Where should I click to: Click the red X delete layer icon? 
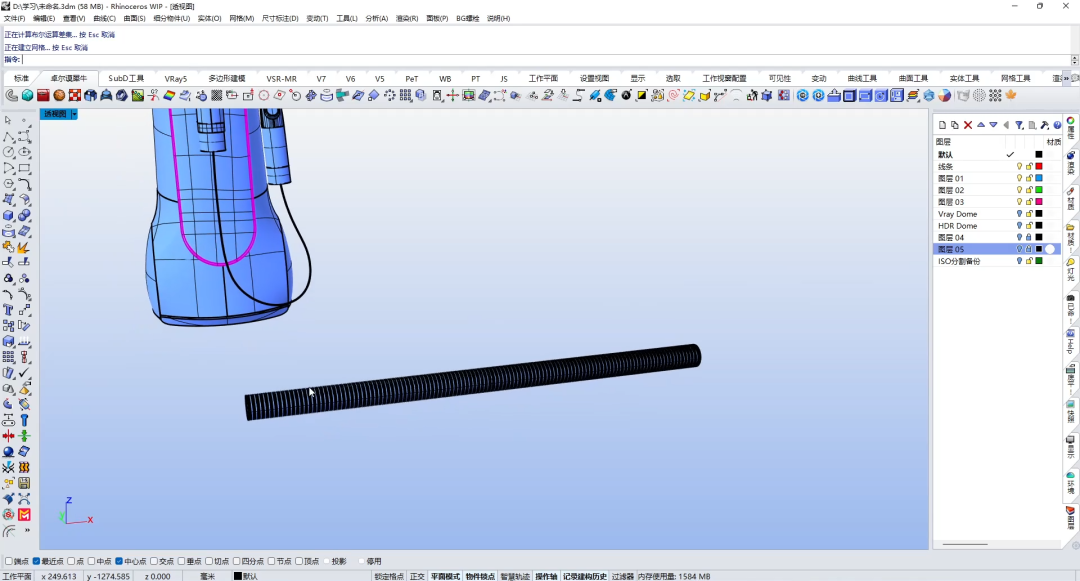tap(968, 125)
